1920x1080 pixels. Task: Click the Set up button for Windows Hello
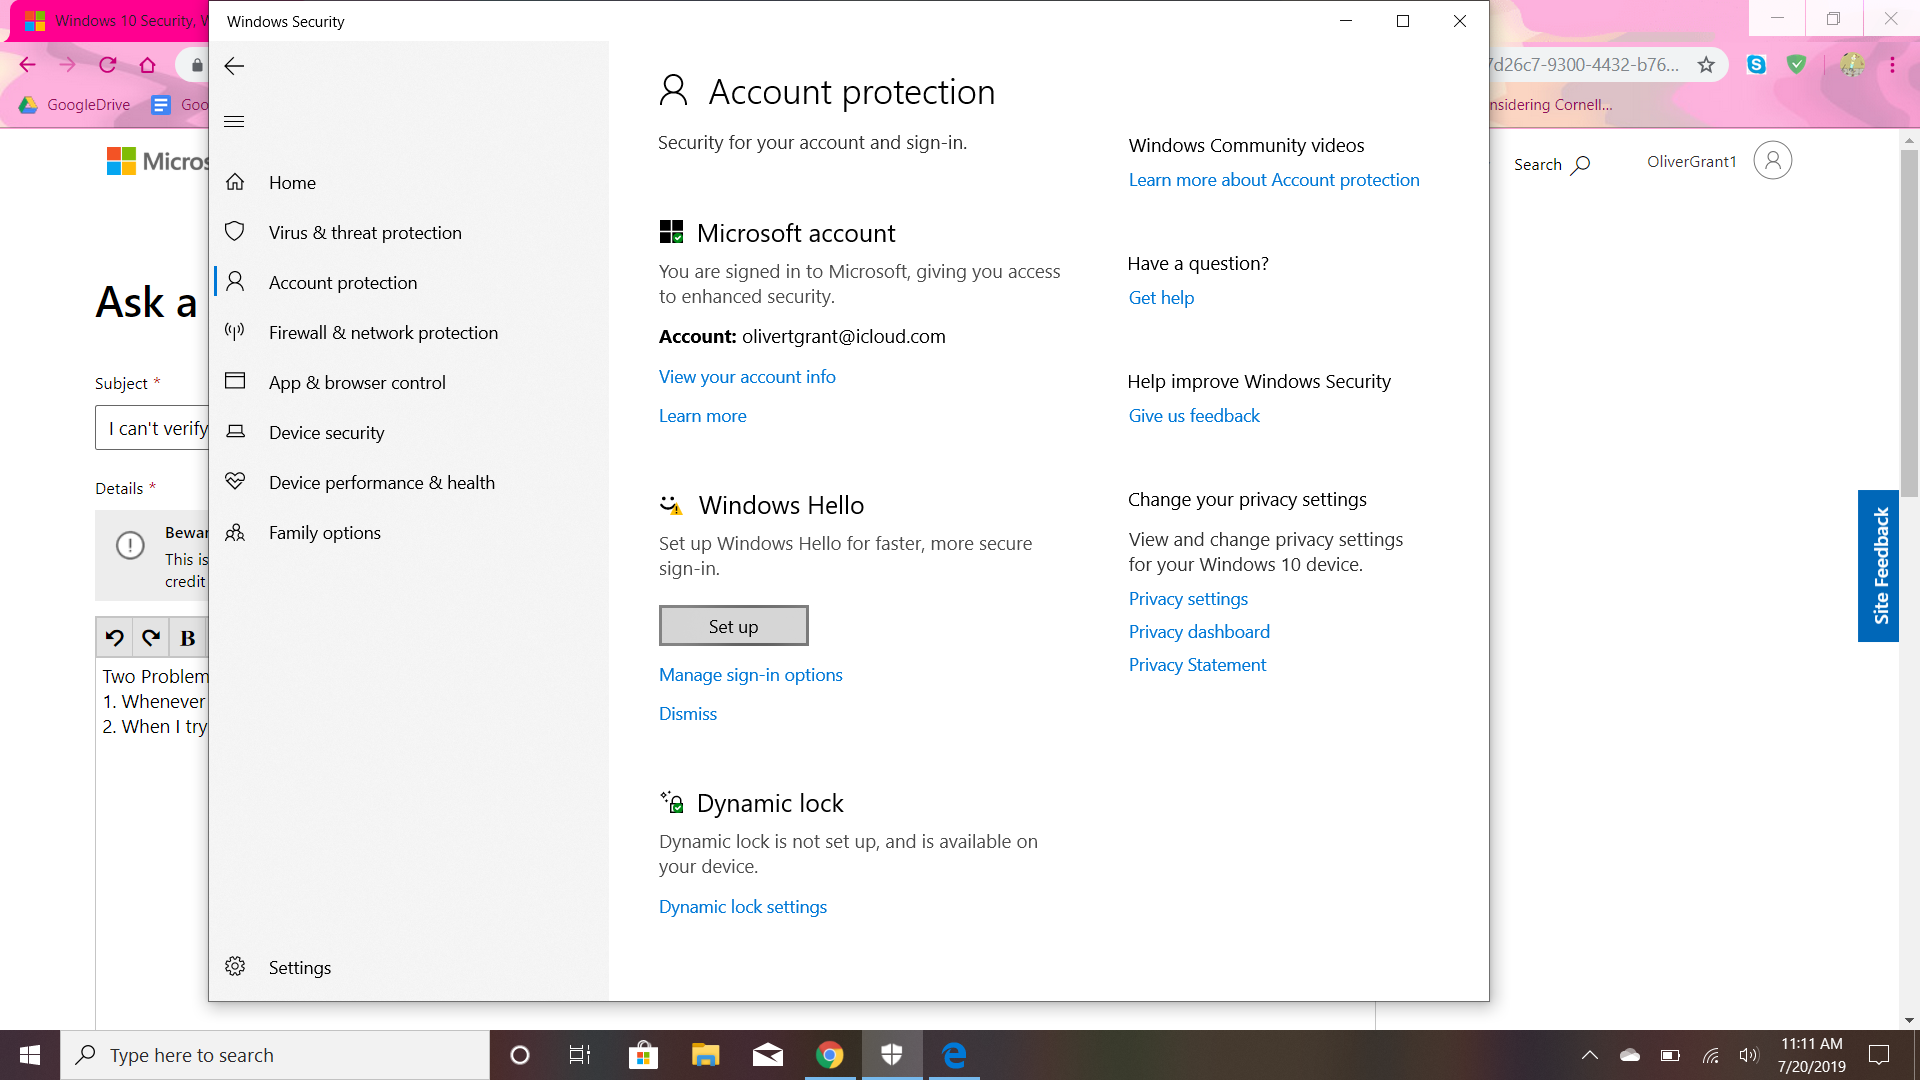coord(733,626)
